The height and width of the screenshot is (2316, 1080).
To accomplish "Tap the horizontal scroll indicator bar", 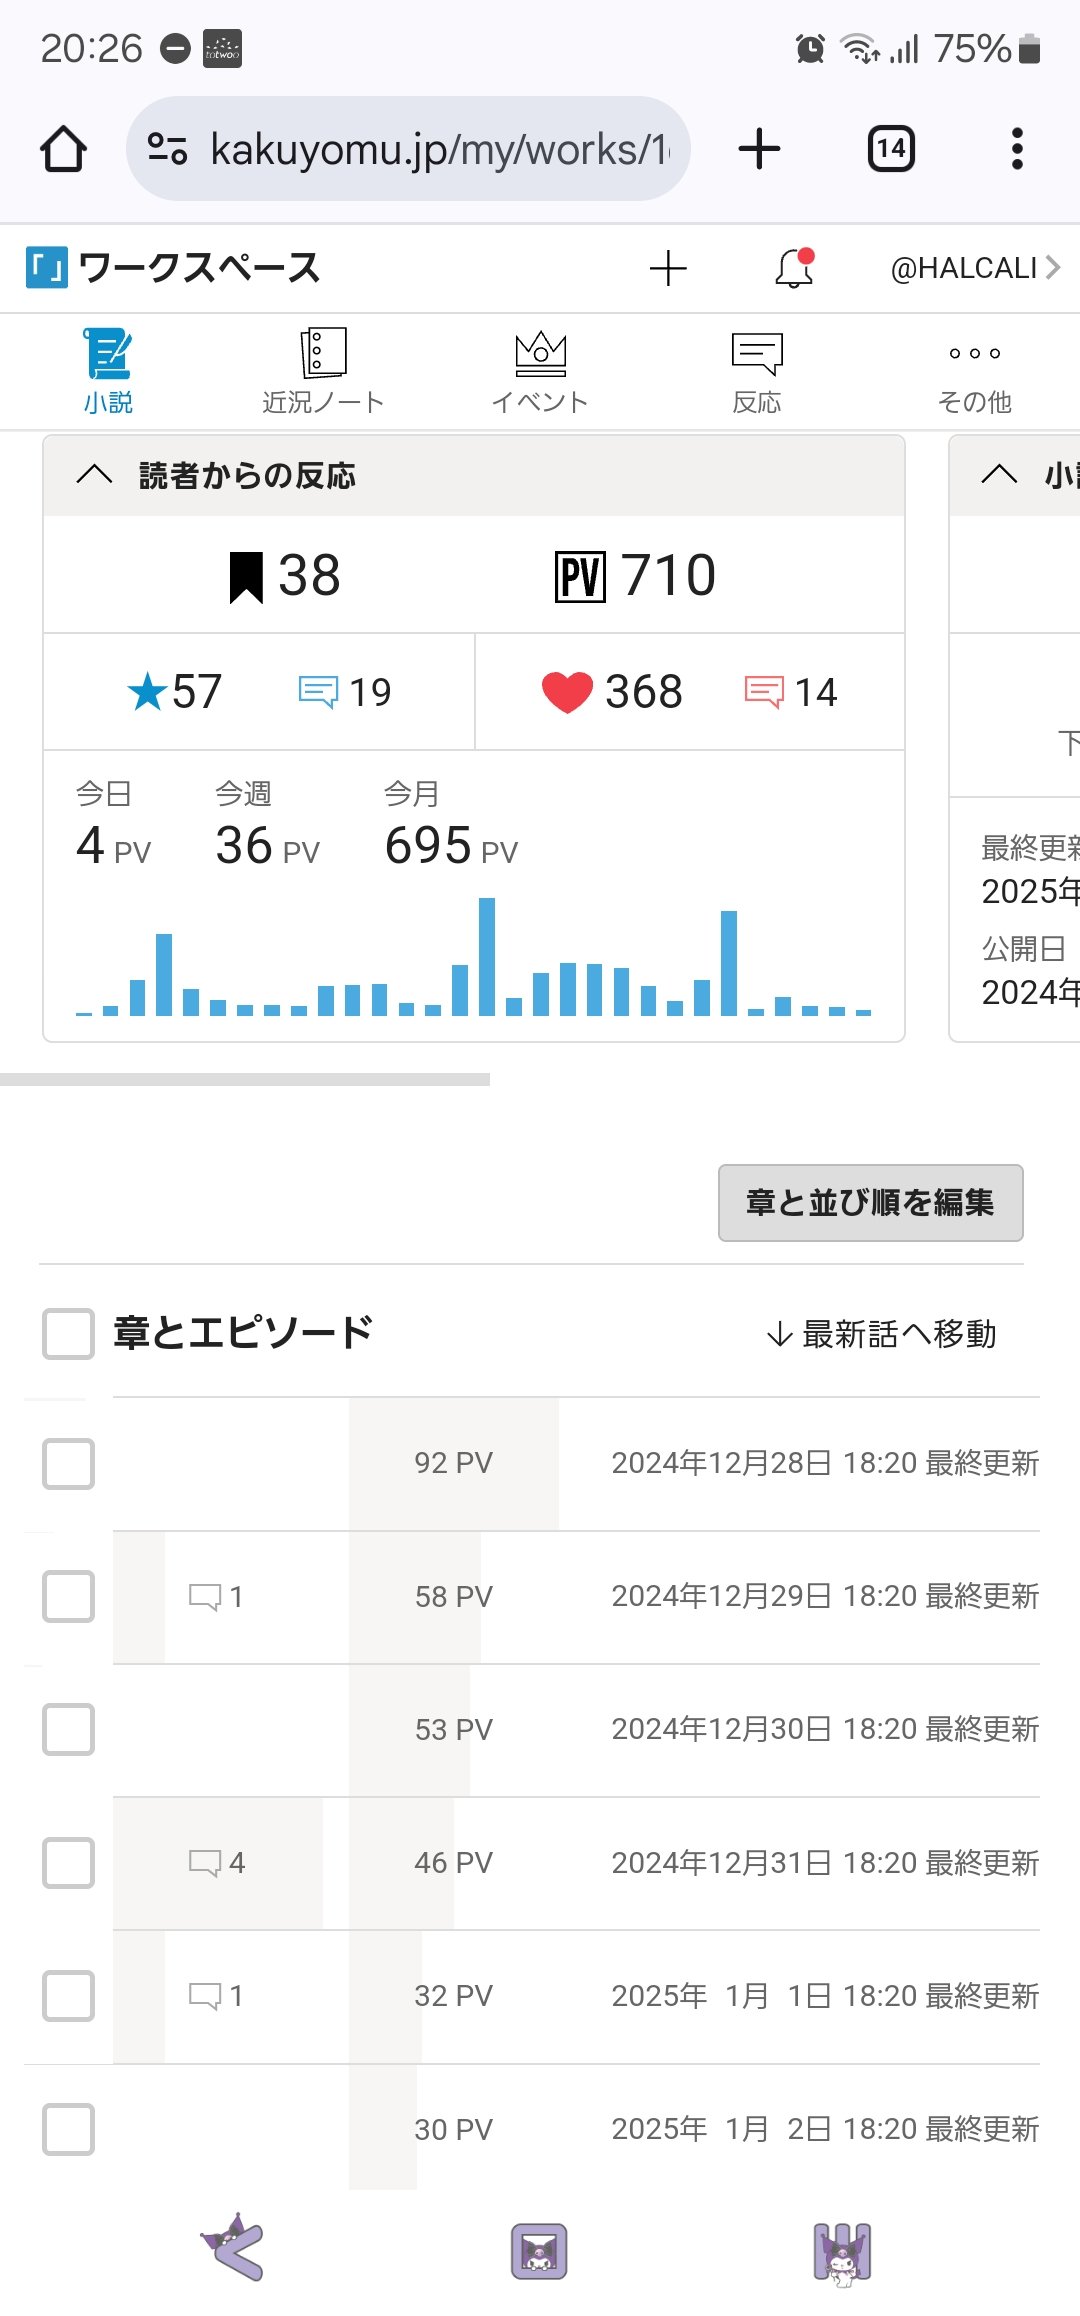I will [245, 1079].
